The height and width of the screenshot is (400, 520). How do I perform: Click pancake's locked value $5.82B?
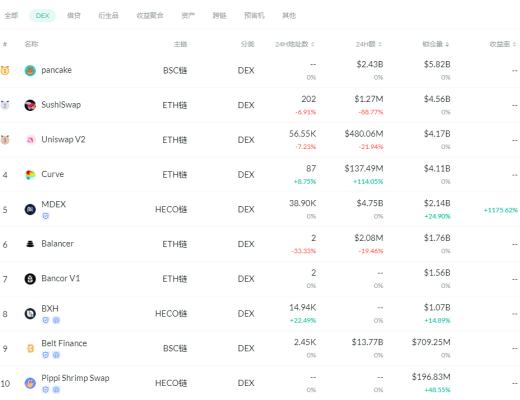pos(437,64)
